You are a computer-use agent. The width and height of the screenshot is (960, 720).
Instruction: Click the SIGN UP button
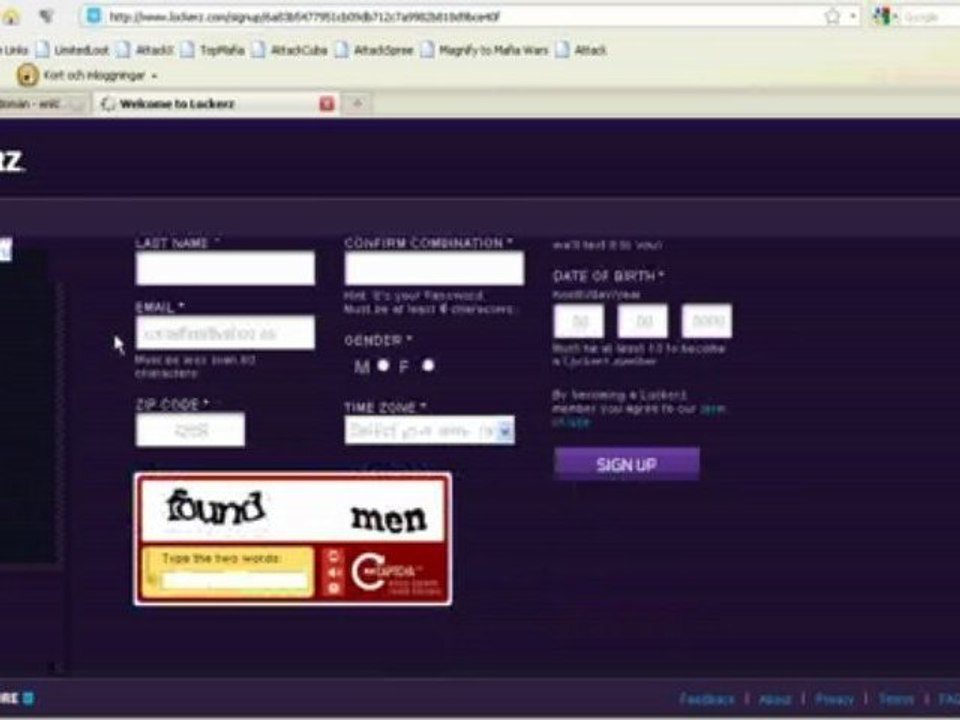pos(626,464)
